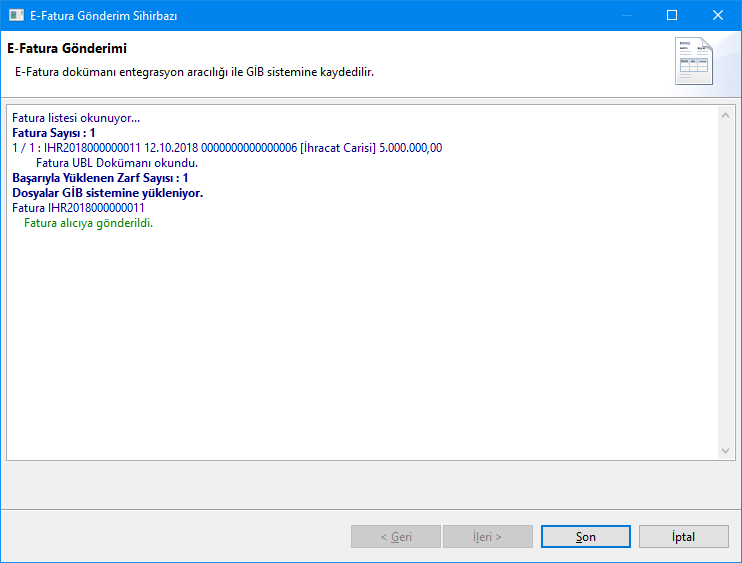Click the green 'Fatura alıcıya gönderildi.' message
Viewport: 742px width, 563px height.
(x=95, y=223)
